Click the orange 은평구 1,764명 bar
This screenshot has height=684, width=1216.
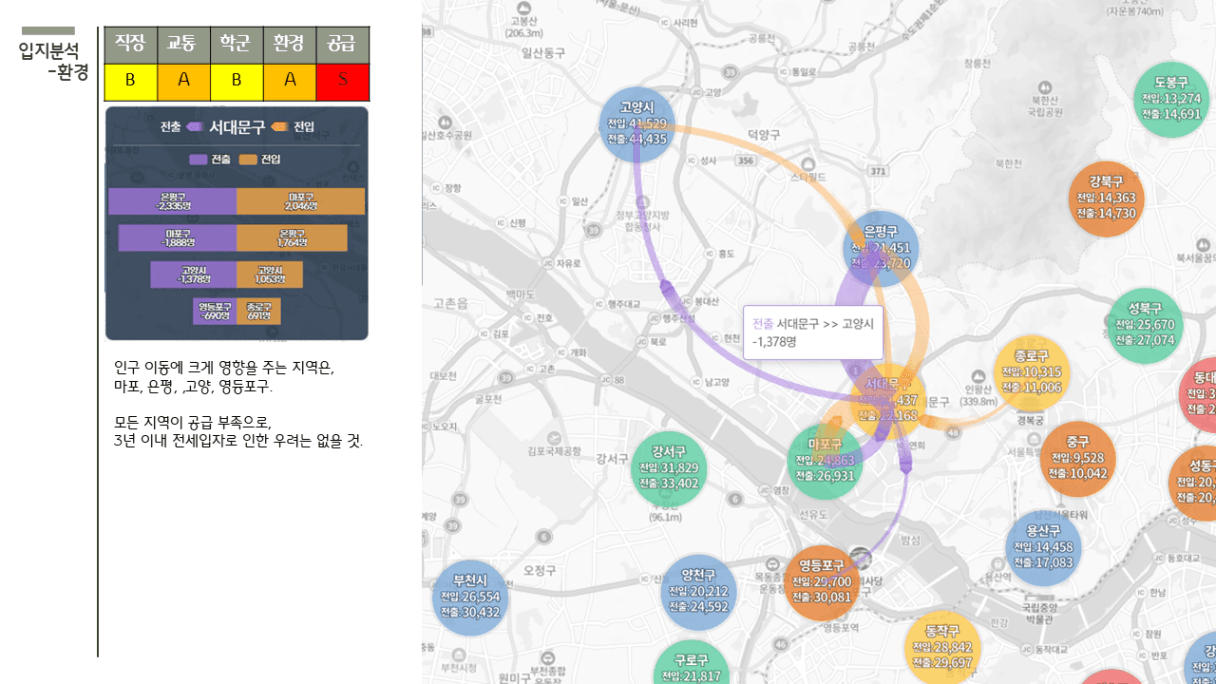pyautogui.click(x=292, y=238)
